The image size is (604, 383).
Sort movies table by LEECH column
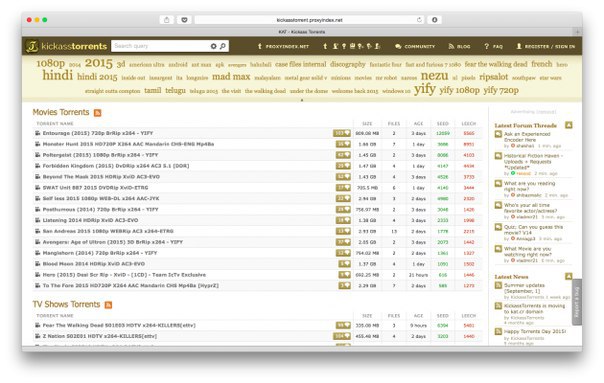click(x=469, y=124)
